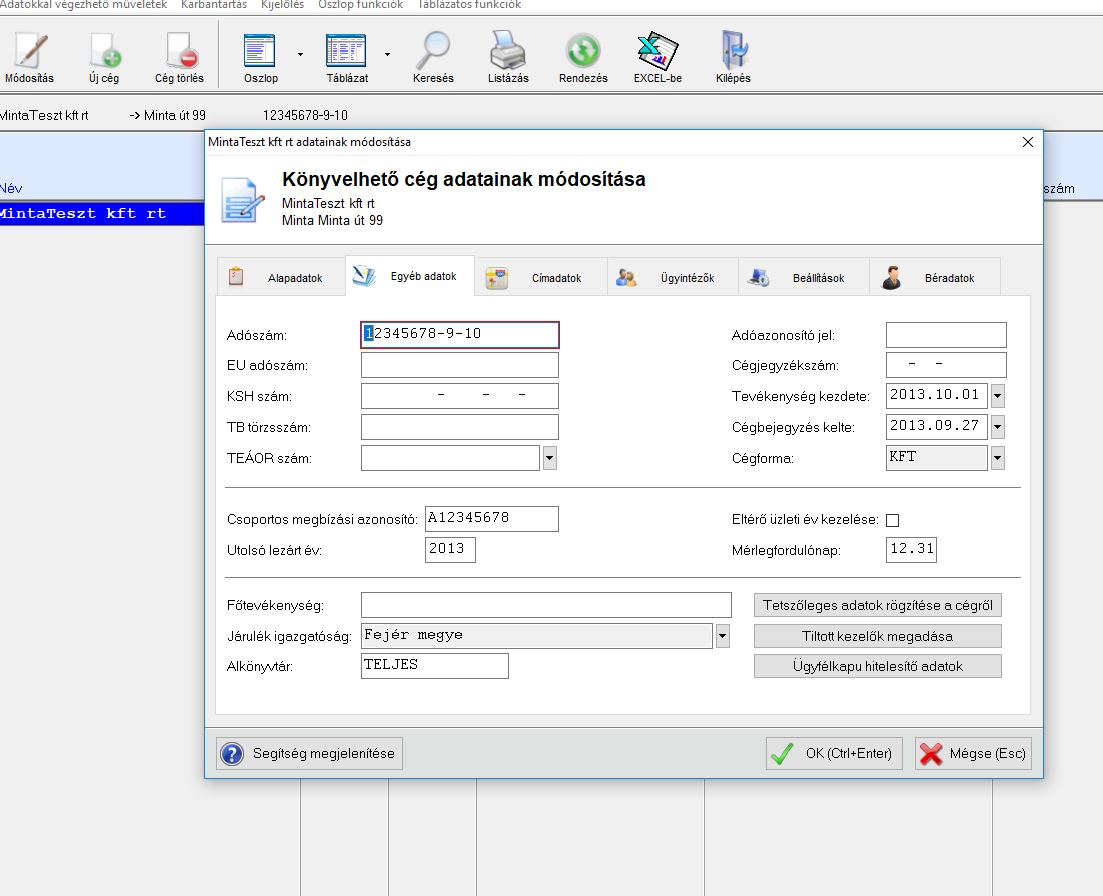Open the Cégforma dropdown
Screen dimensions: 1103x896
click(x=997, y=459)
